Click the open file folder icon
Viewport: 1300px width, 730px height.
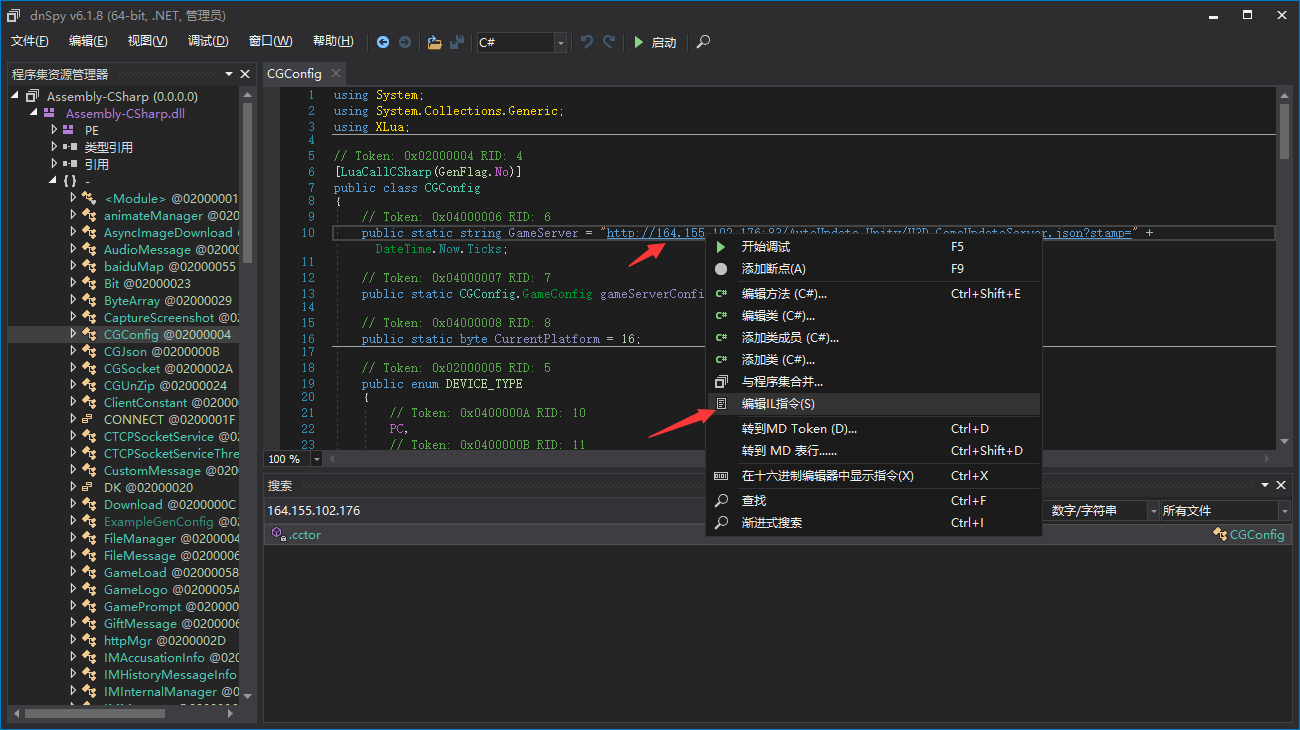tap(434, 42)
